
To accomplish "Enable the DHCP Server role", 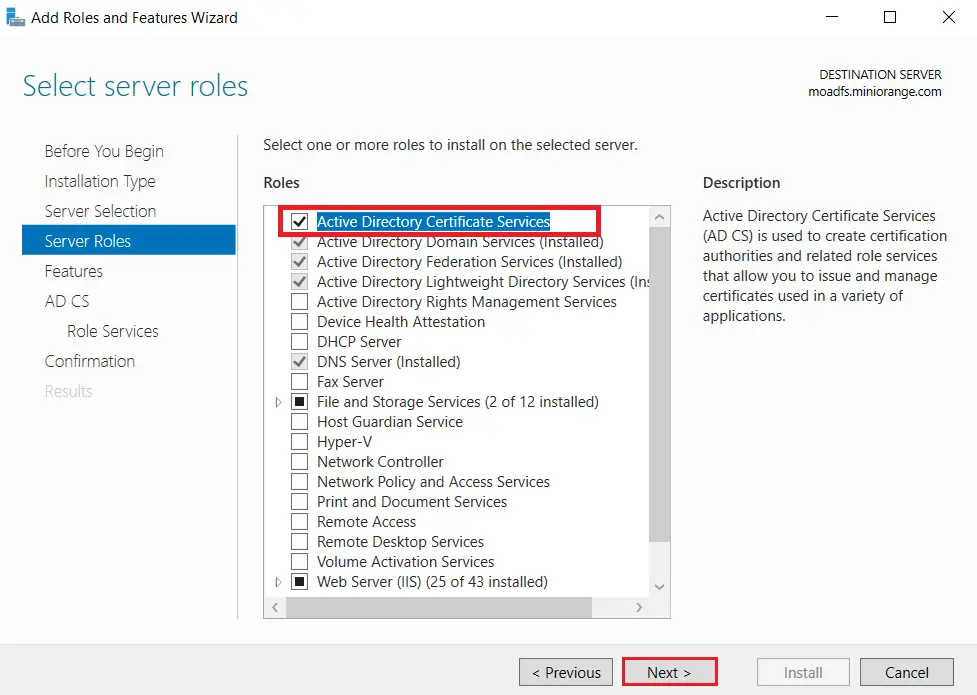I will (x=298, y=341).
